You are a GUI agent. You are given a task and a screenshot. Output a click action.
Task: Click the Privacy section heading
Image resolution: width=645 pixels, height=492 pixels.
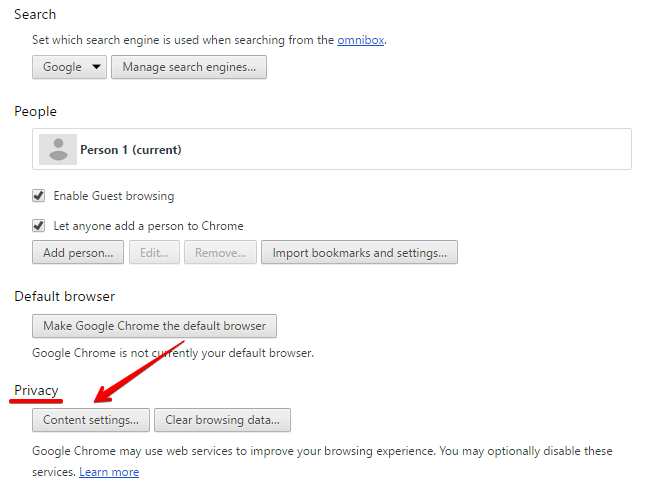(x=36, y=390)
